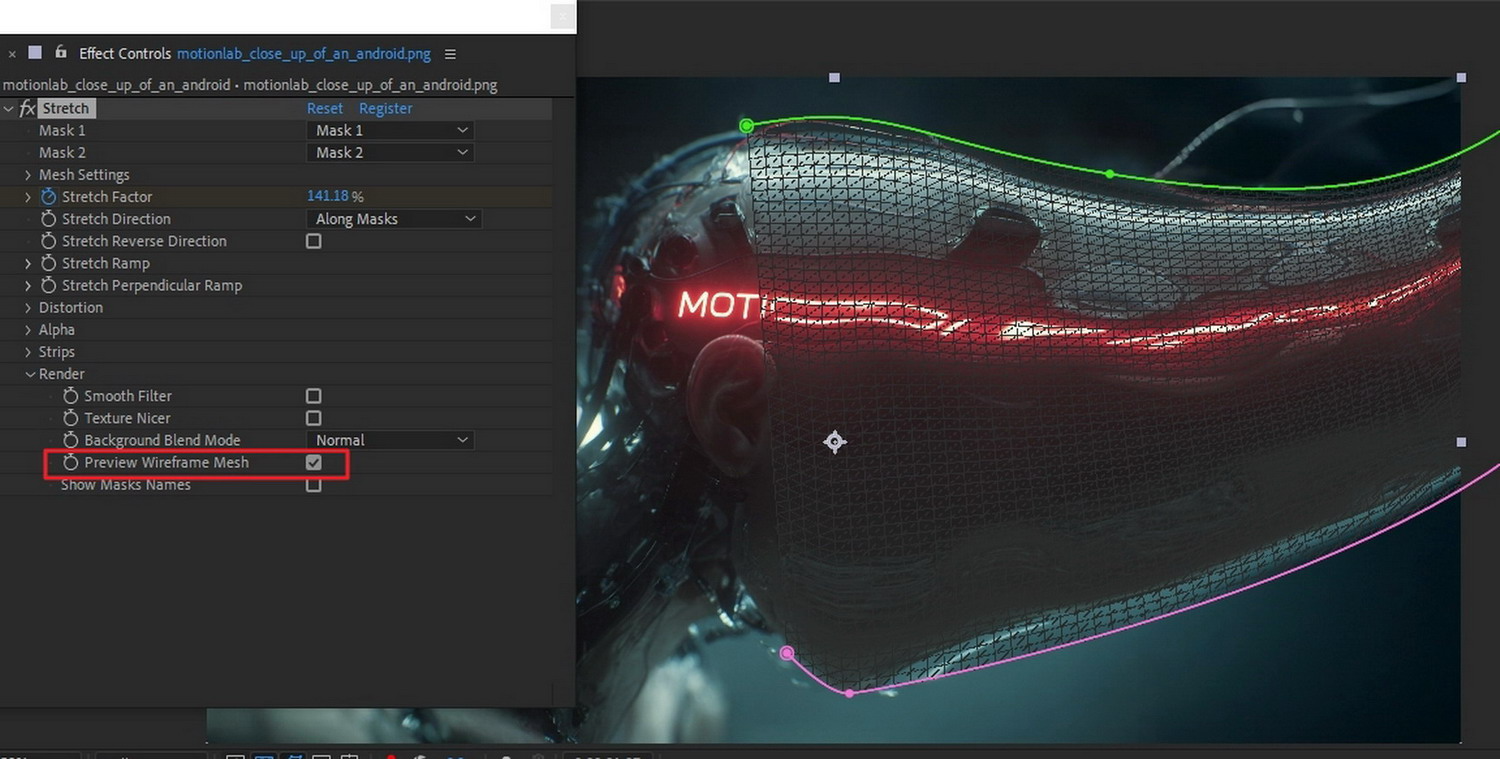Close the Effect Controls panel tab
1500x759 pixels.
point(12,54)
